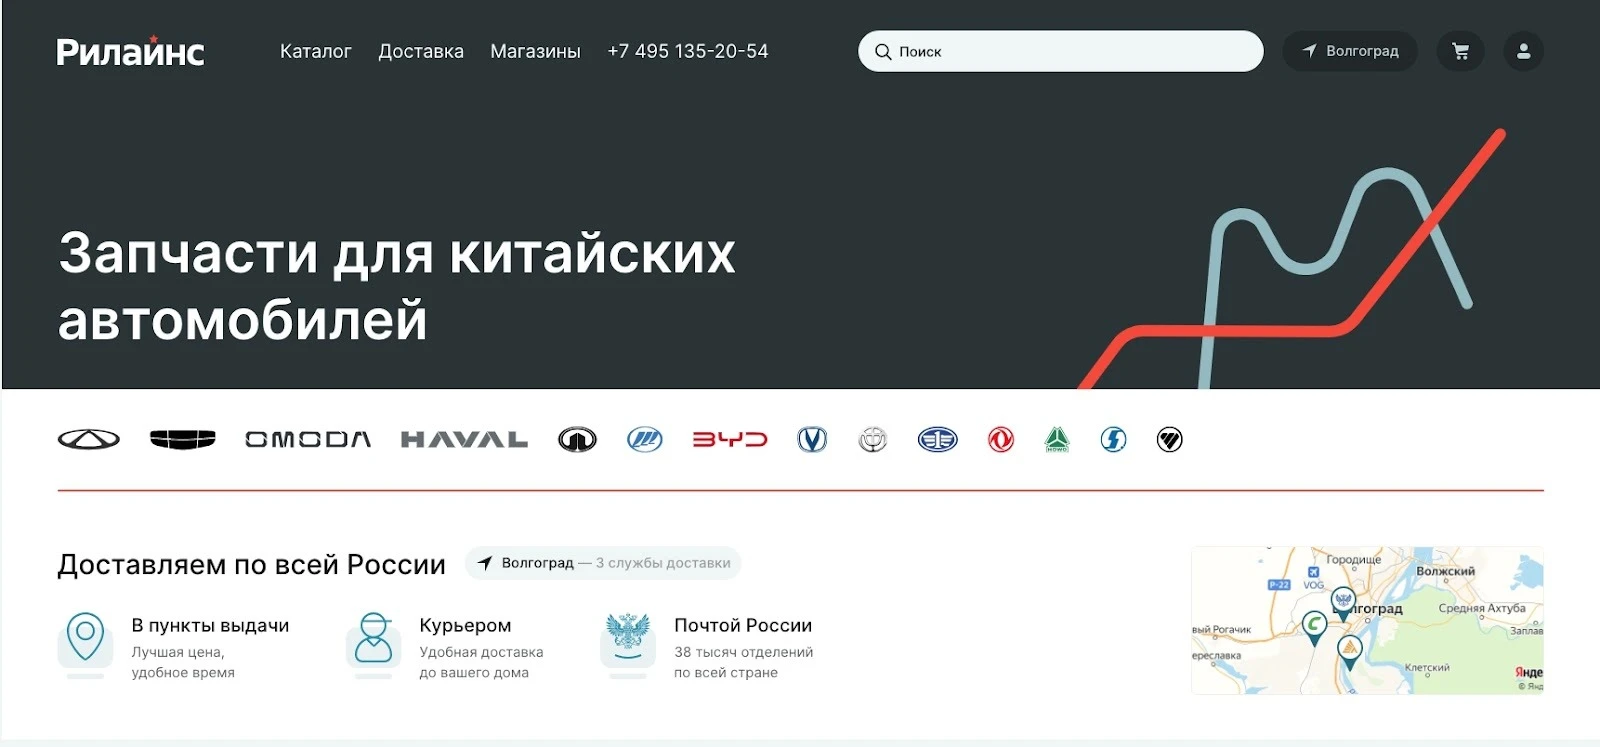This screenshot has width=1600, height=747.
Task: Open the Магазины link
Action: pos(535,51)
